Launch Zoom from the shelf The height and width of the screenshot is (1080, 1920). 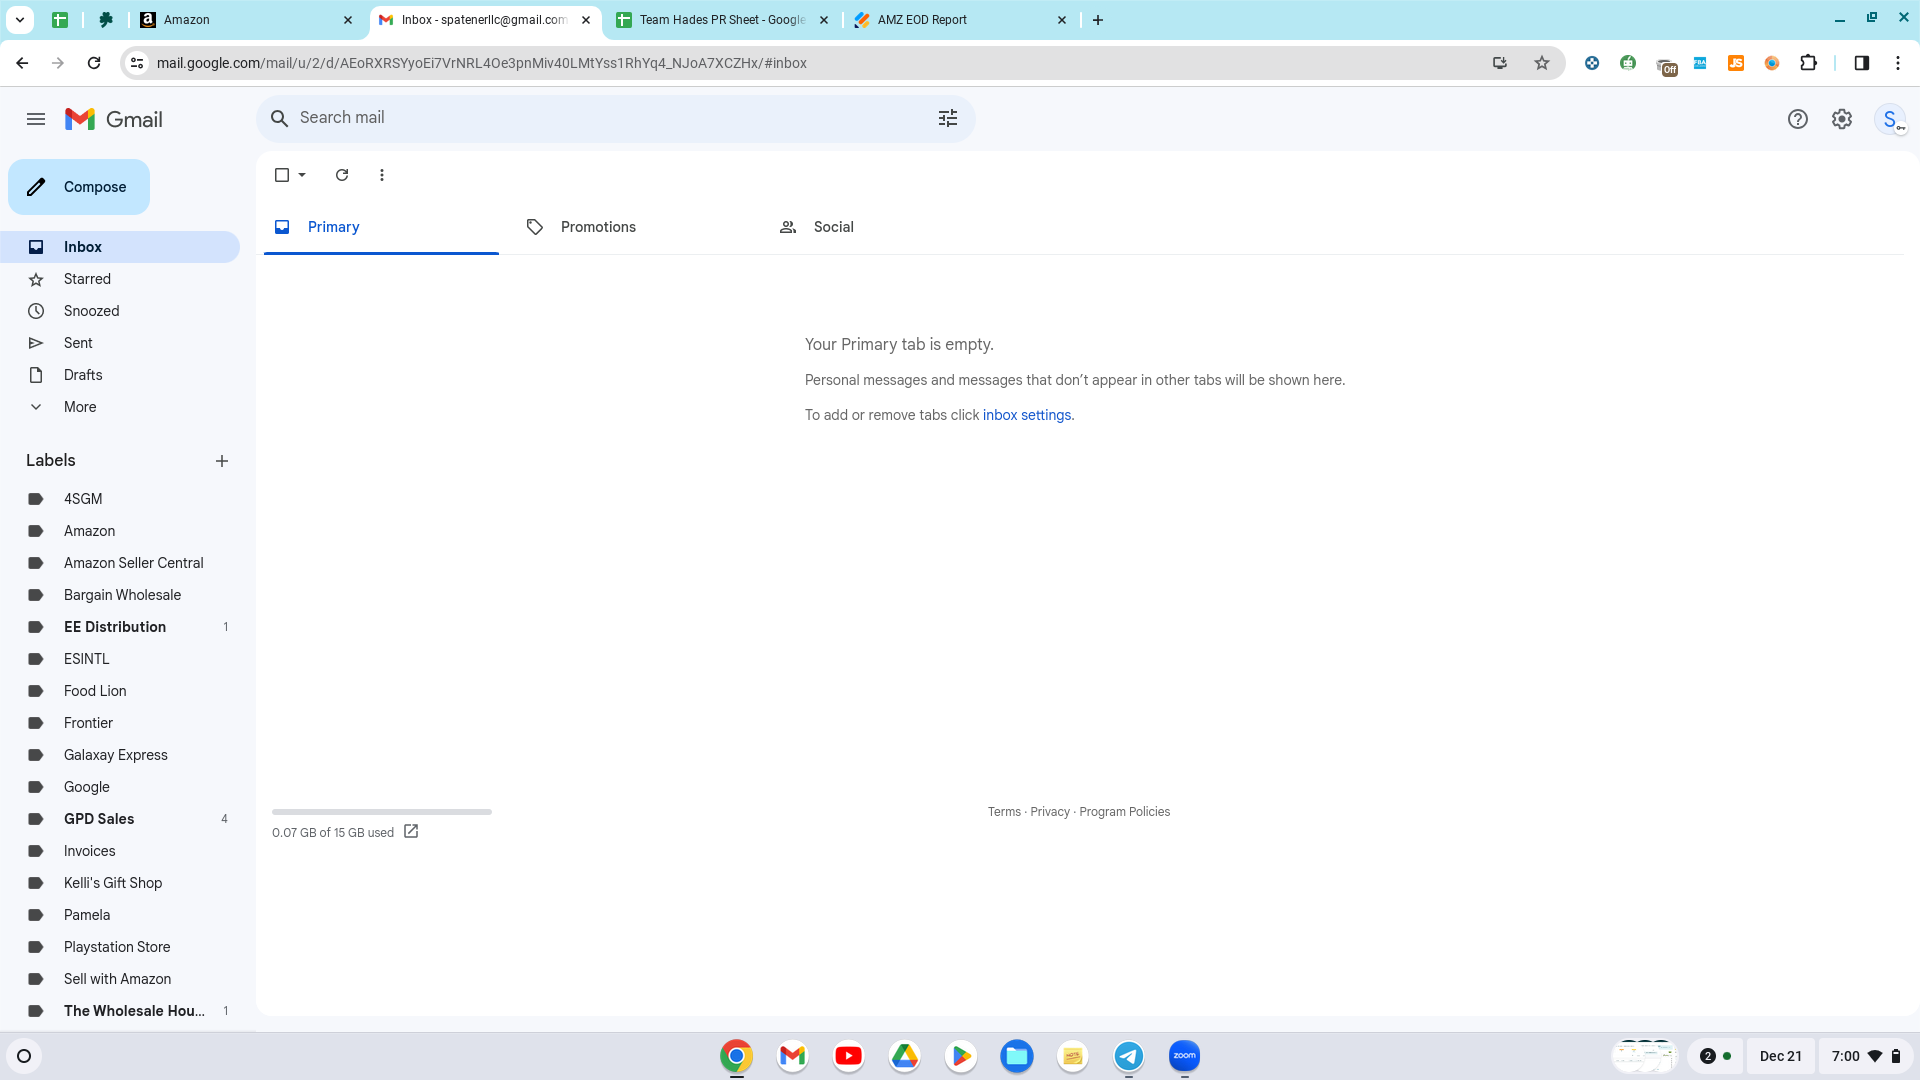pos(1185,1056)
